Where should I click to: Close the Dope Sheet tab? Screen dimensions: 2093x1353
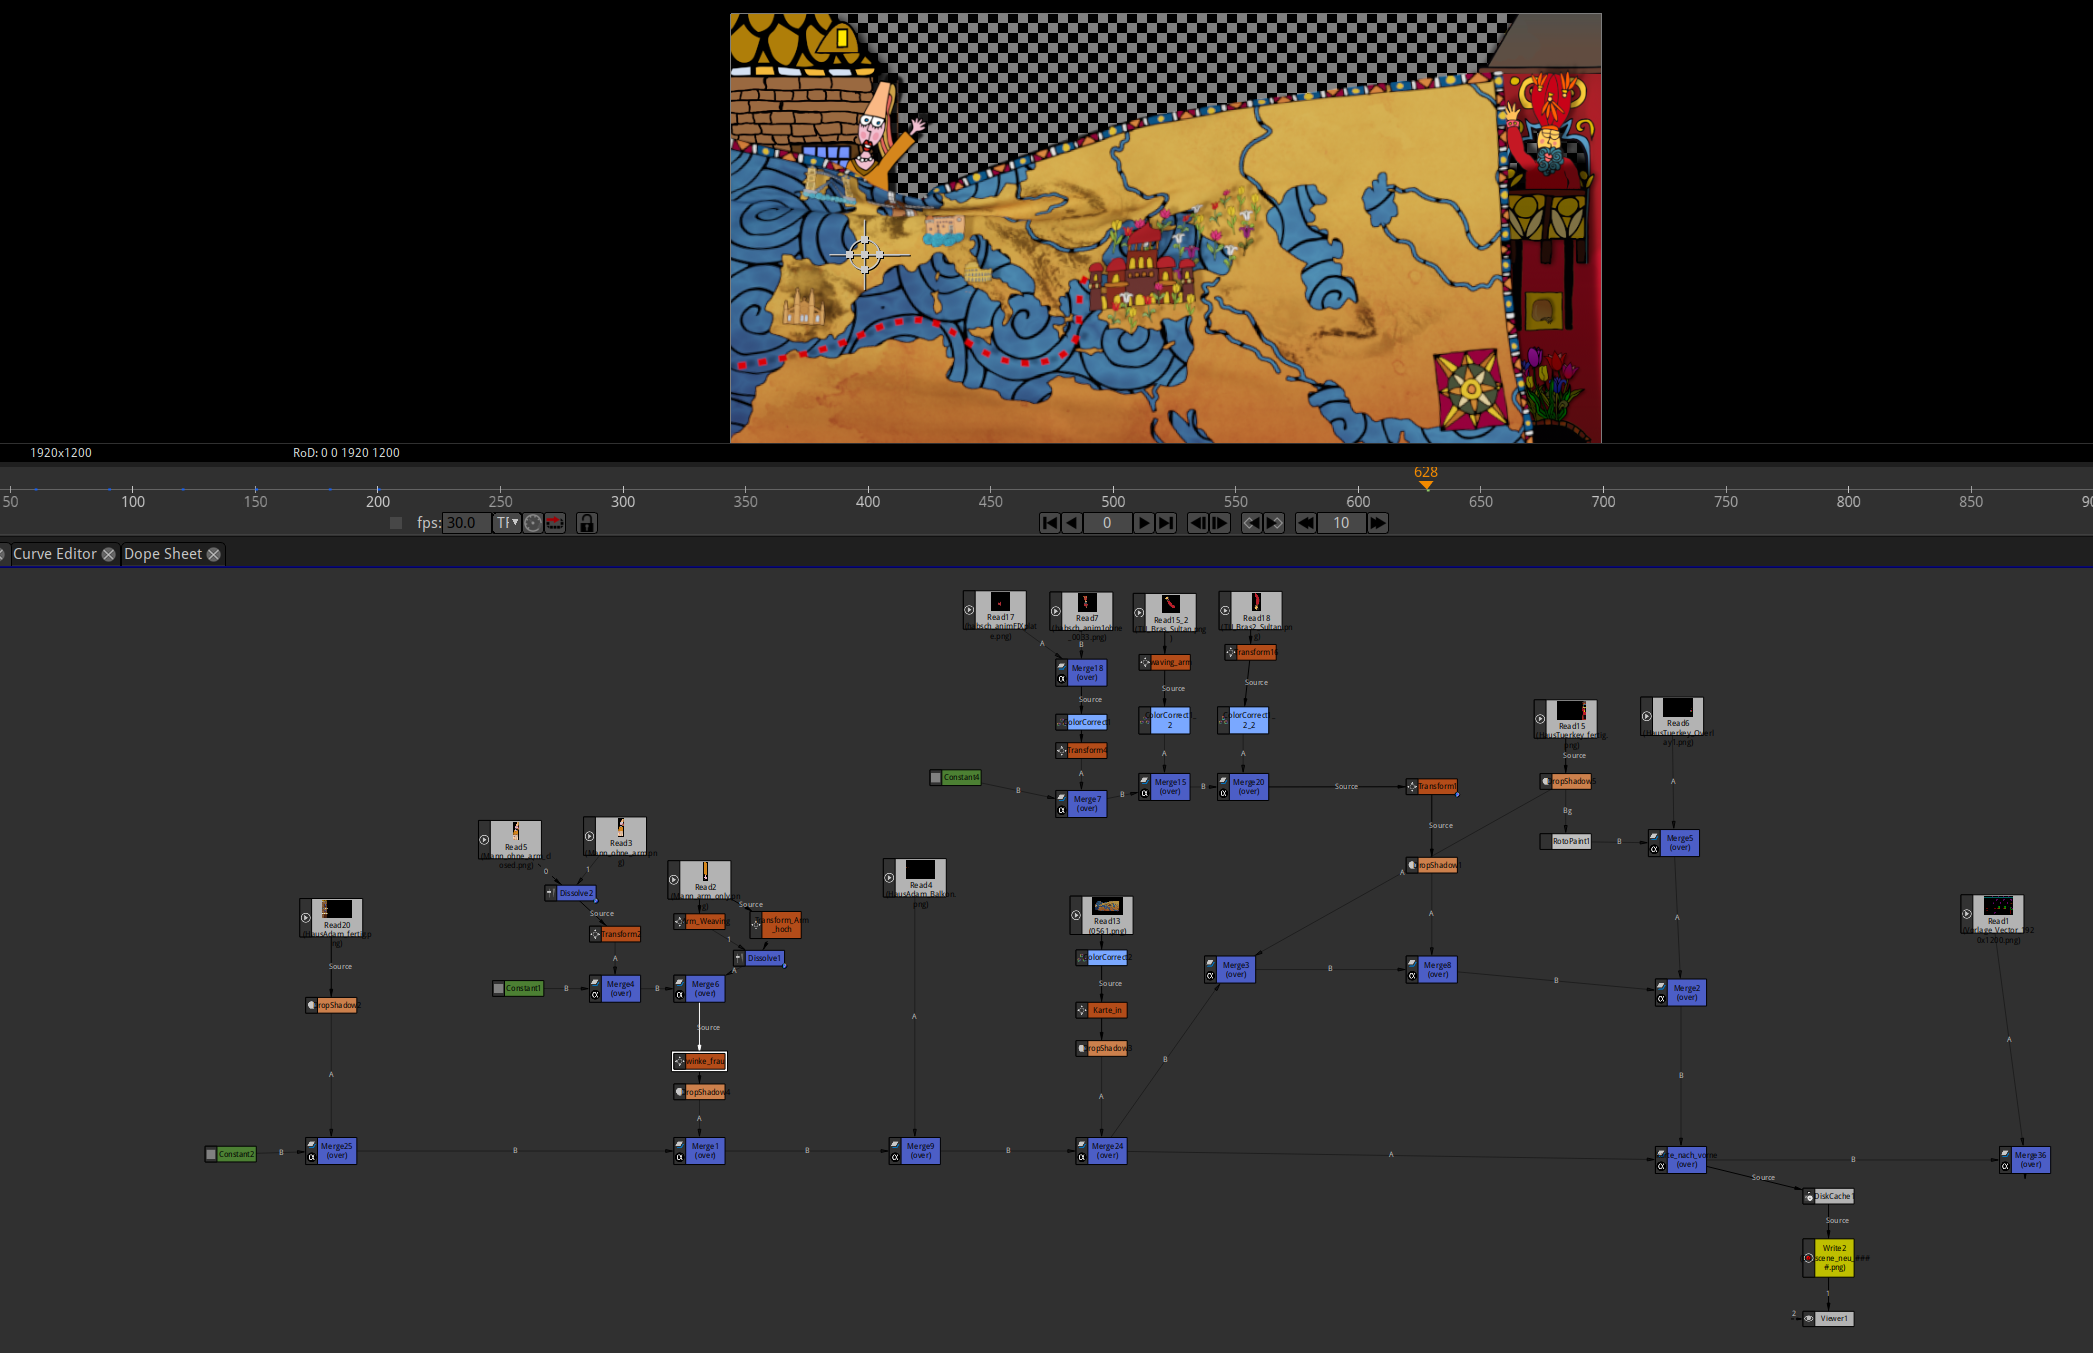pyautogui.click(x=214, y=554)
